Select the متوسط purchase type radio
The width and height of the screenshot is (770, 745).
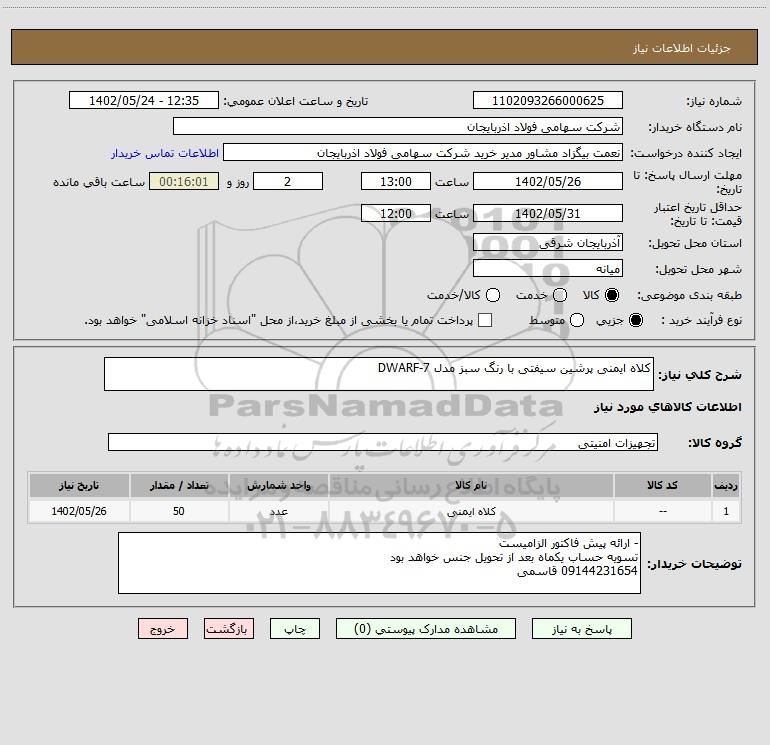(x=577, y=320)
